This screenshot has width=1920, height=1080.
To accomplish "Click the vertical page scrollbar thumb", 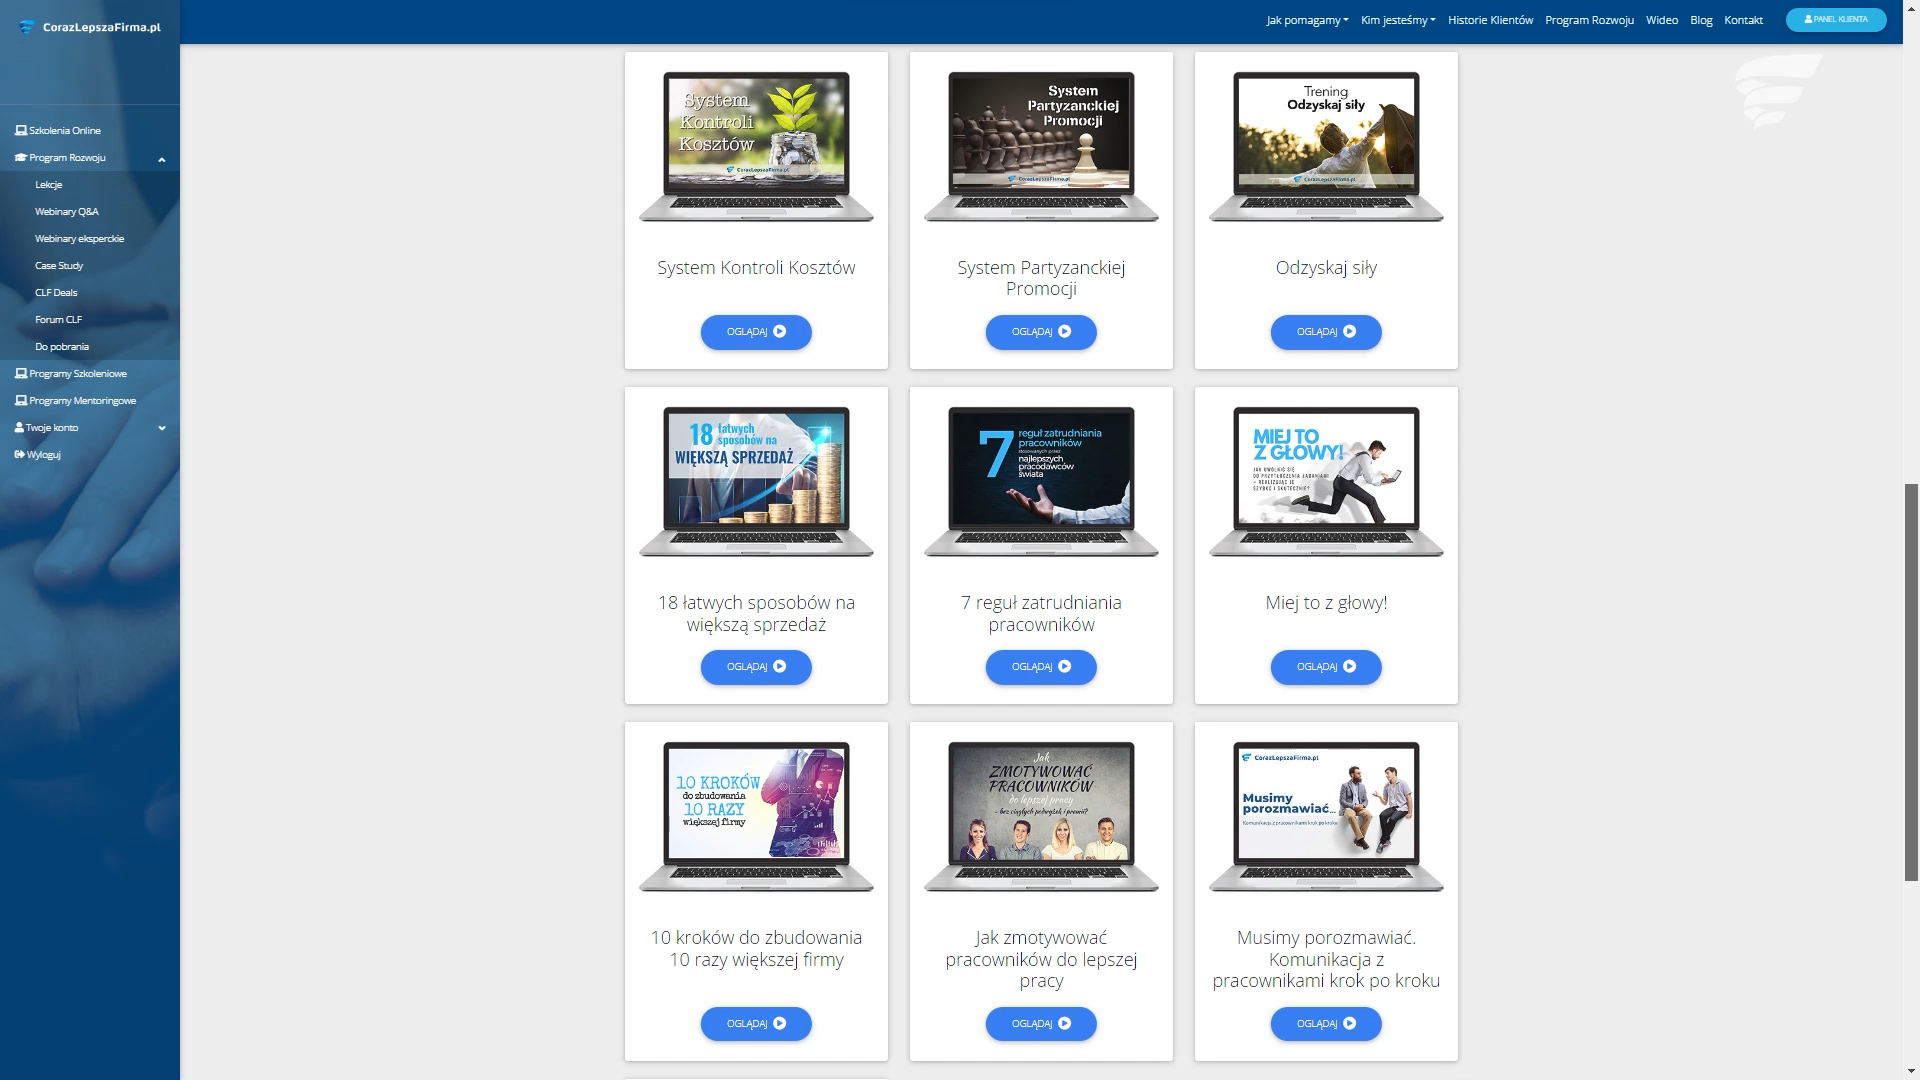I will tap(1911, 680).
